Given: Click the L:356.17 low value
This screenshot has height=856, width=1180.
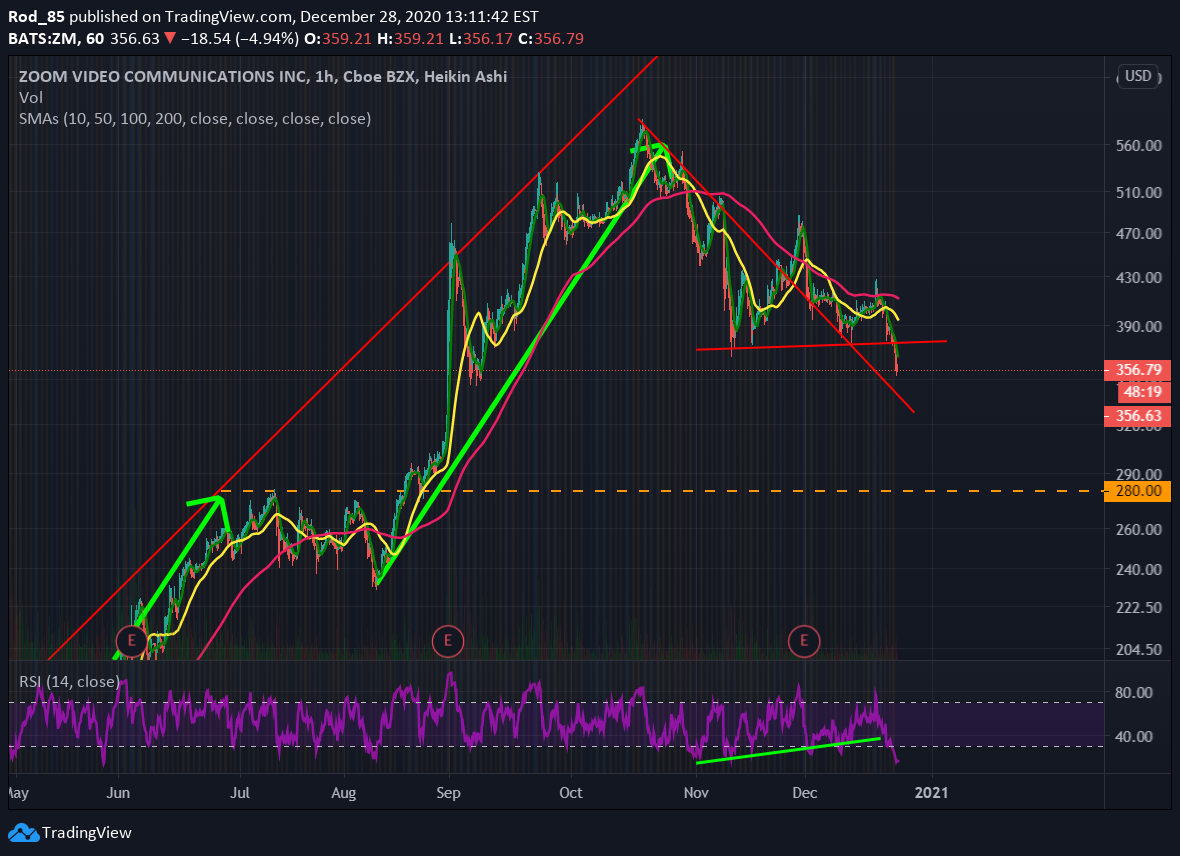Looking at the screenshot, I should 479,38.
